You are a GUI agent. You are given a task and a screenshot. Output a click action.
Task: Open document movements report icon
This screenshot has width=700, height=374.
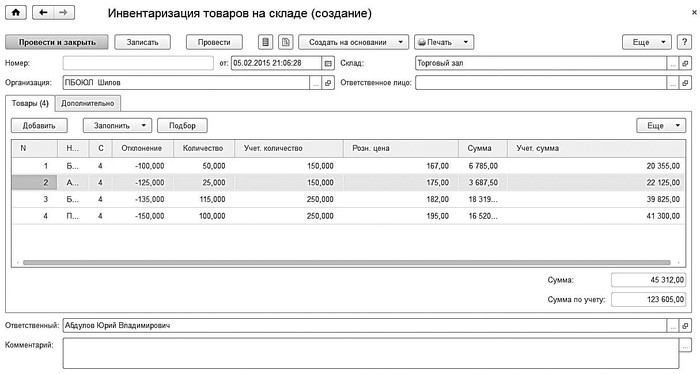tap(265, 42)
